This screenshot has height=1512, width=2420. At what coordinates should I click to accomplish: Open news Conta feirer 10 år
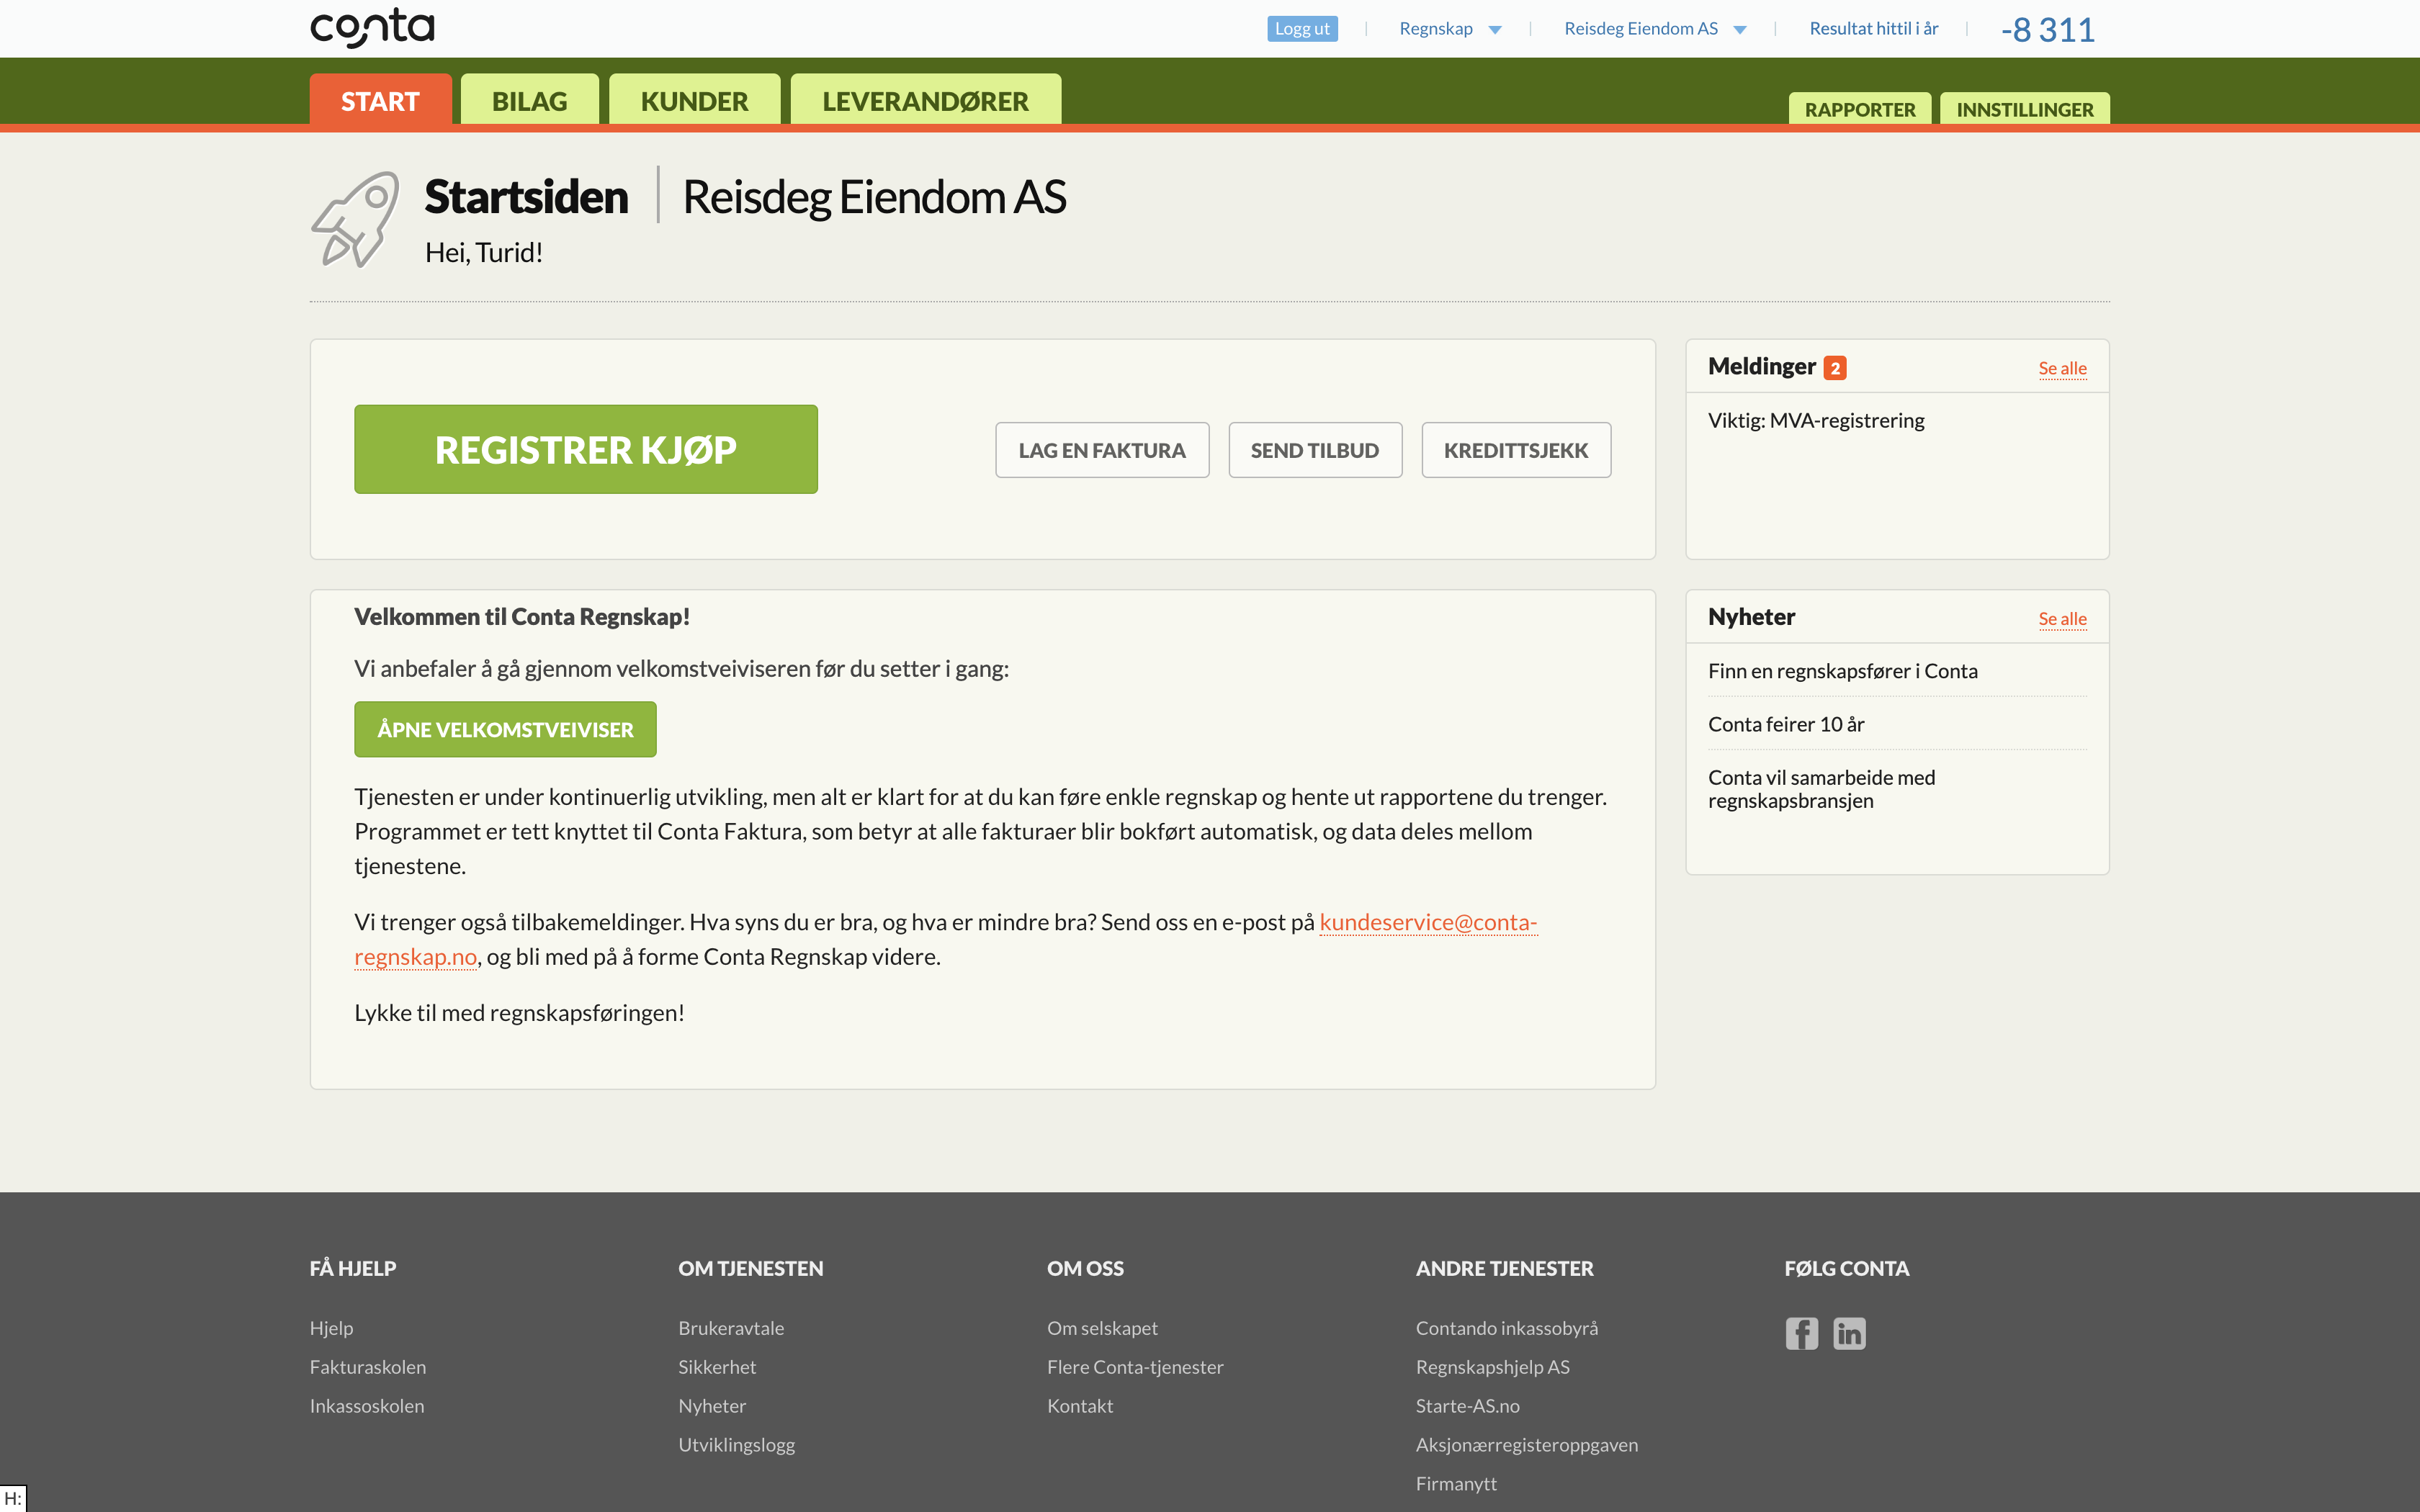[1786, 724]
